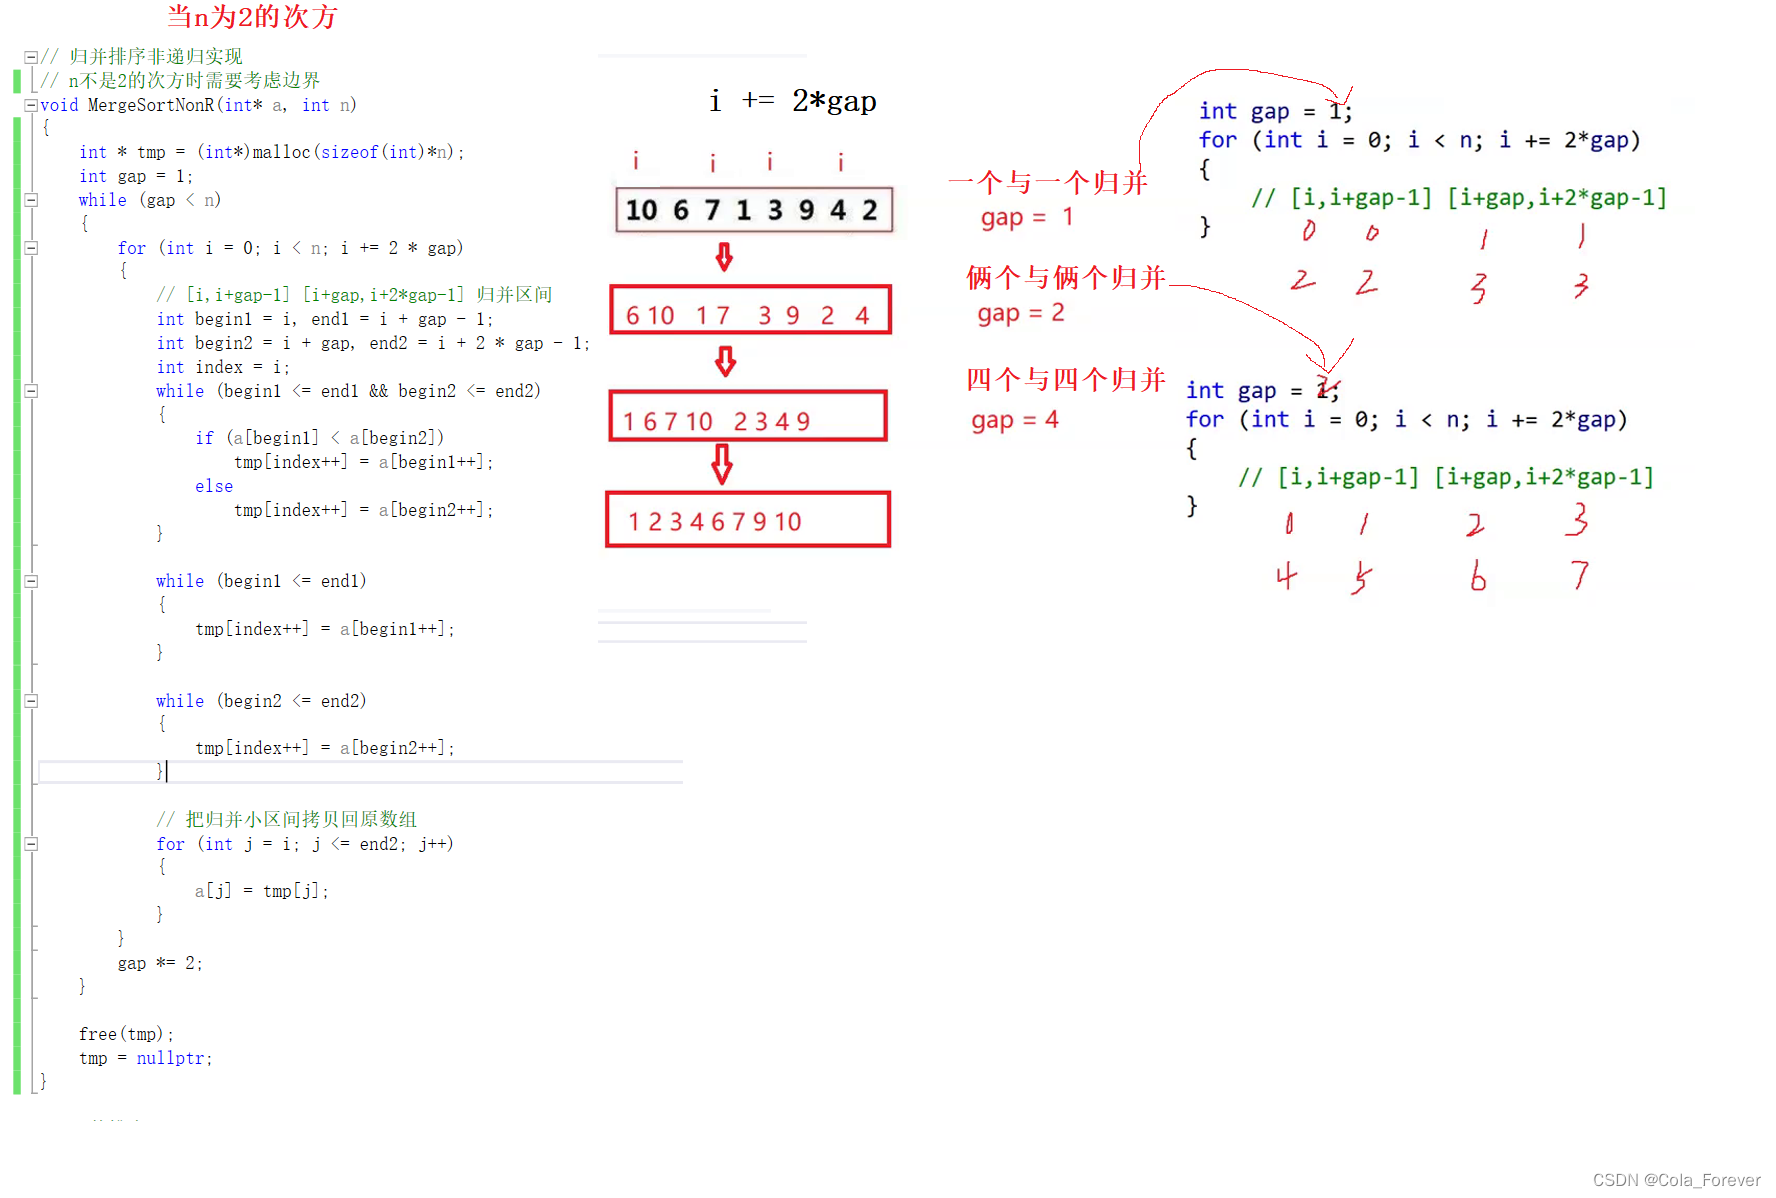
Task: Click the comment 把归并小区间拷贝回原数组
Action: click(287, 820)
